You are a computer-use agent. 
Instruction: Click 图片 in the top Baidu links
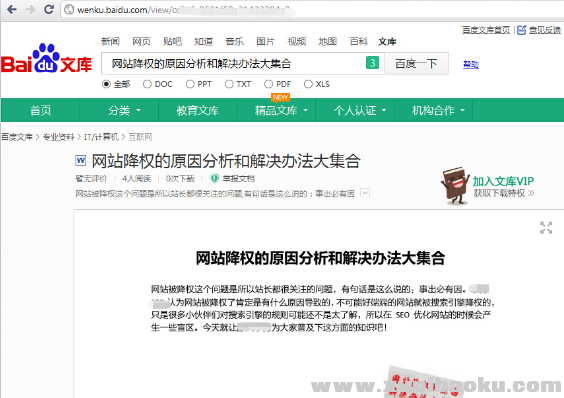point(265,41)
